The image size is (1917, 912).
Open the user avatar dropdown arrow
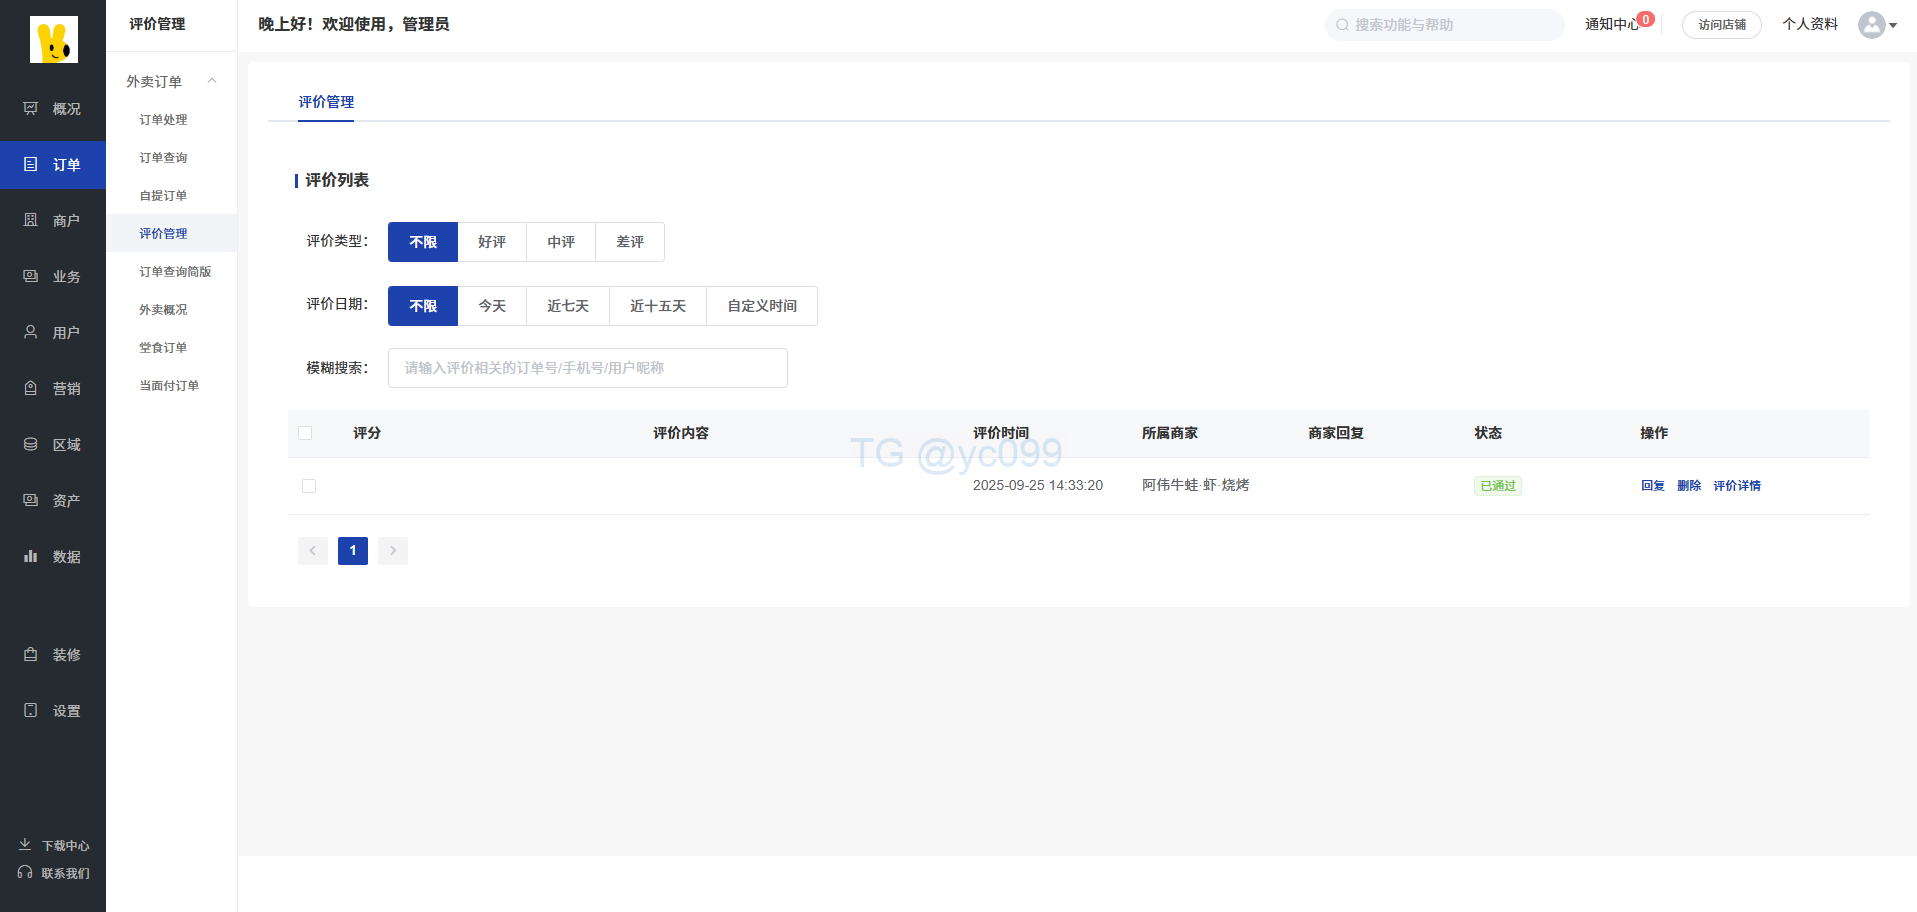coord(1893,25)
